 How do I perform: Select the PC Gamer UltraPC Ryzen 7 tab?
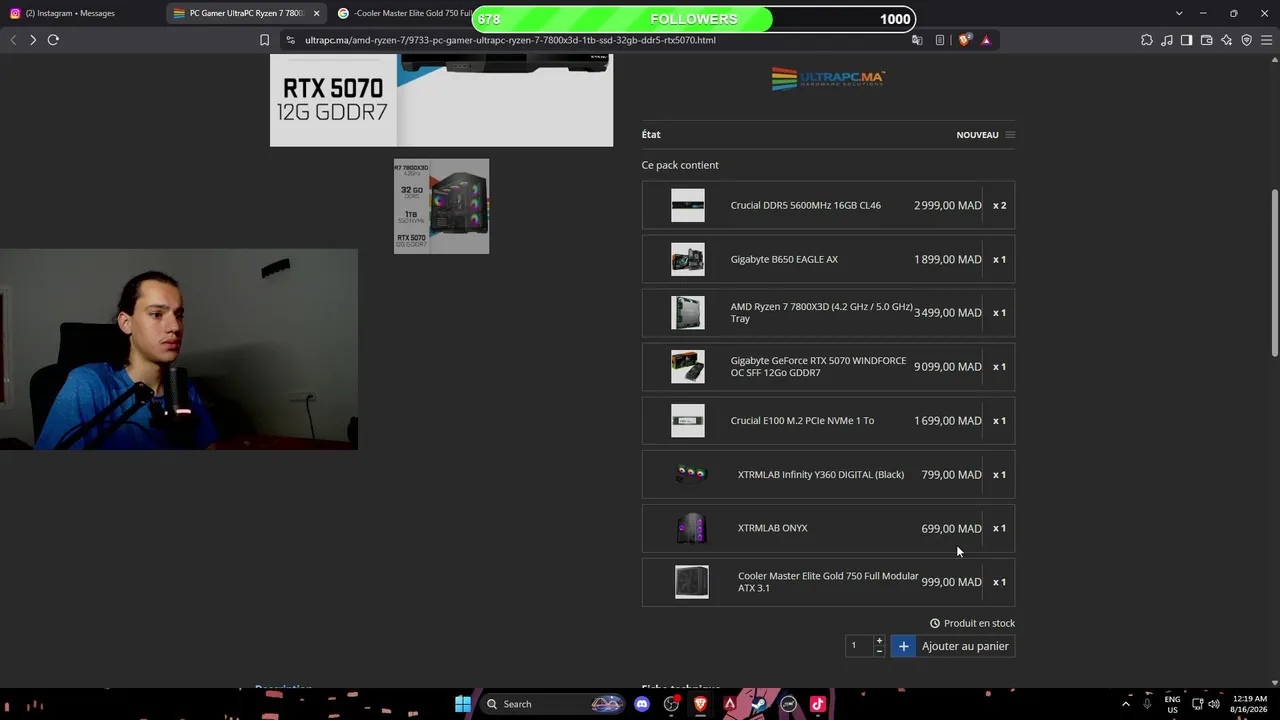click(245, 13)
